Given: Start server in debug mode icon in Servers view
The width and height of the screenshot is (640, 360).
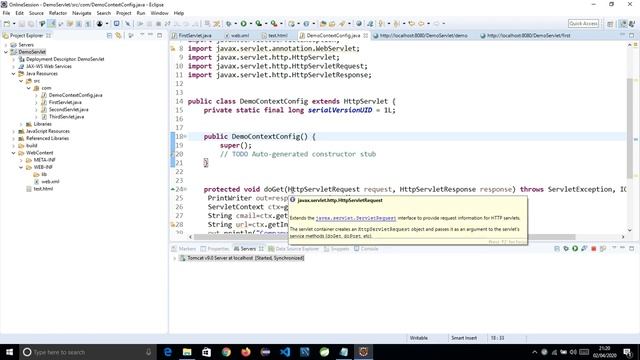Looking at the screenshot, I should pos(566,249).
